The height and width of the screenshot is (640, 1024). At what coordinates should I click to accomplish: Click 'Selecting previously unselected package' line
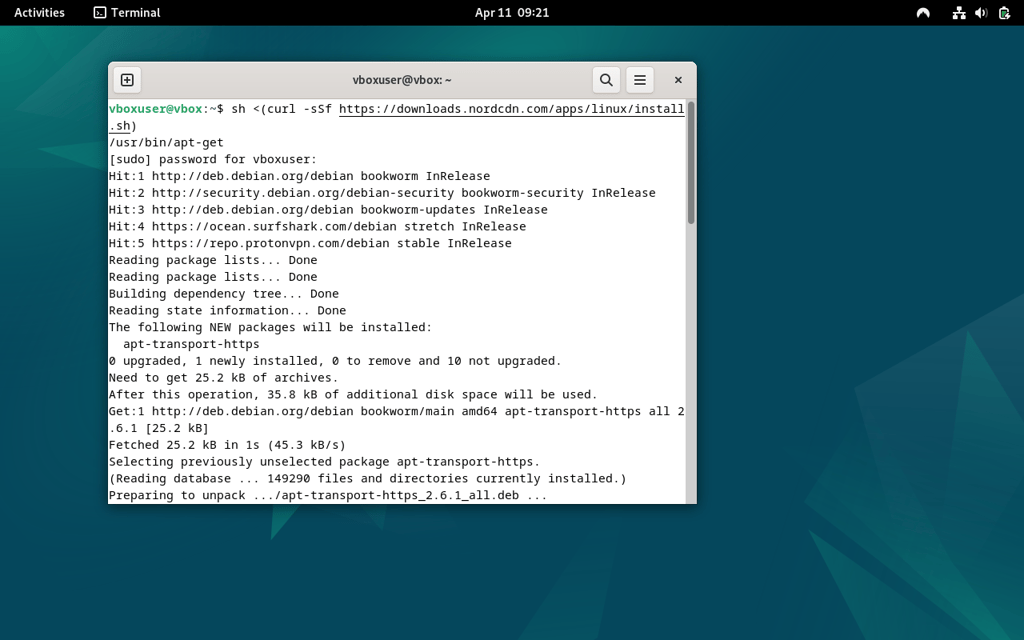point(324,462)
